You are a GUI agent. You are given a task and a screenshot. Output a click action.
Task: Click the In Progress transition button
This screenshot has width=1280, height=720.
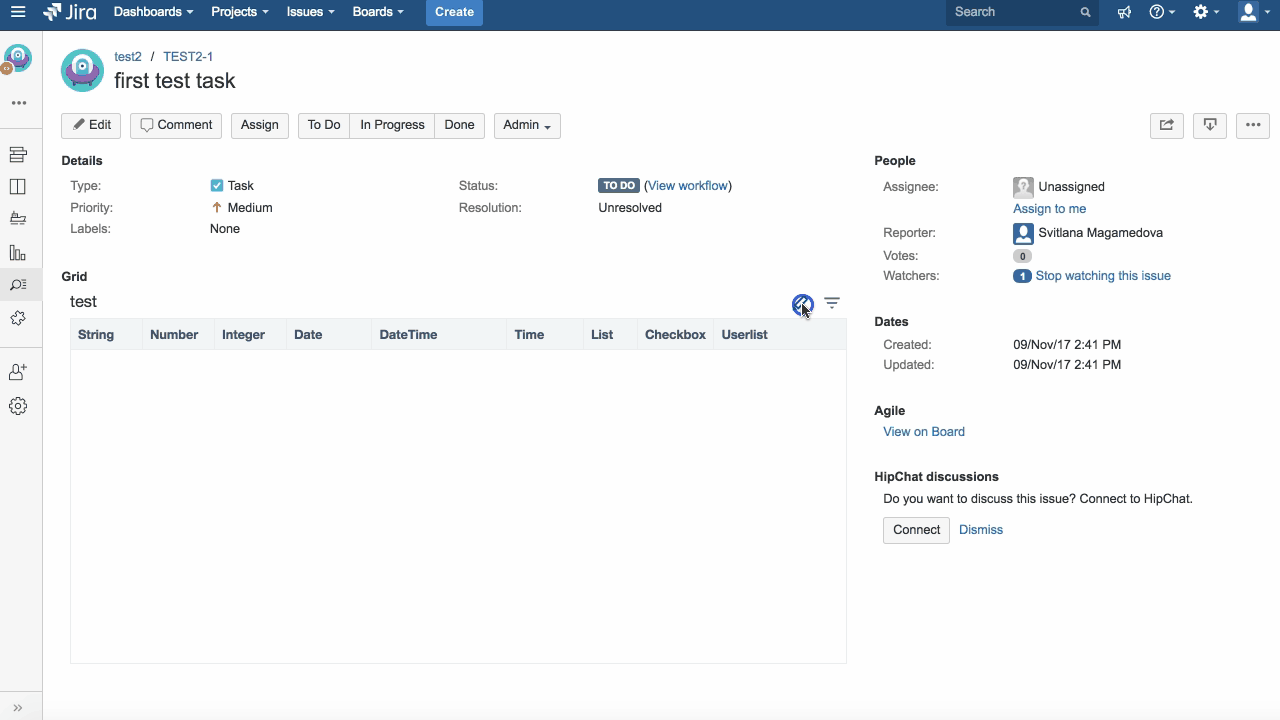[x=392, y=125]
